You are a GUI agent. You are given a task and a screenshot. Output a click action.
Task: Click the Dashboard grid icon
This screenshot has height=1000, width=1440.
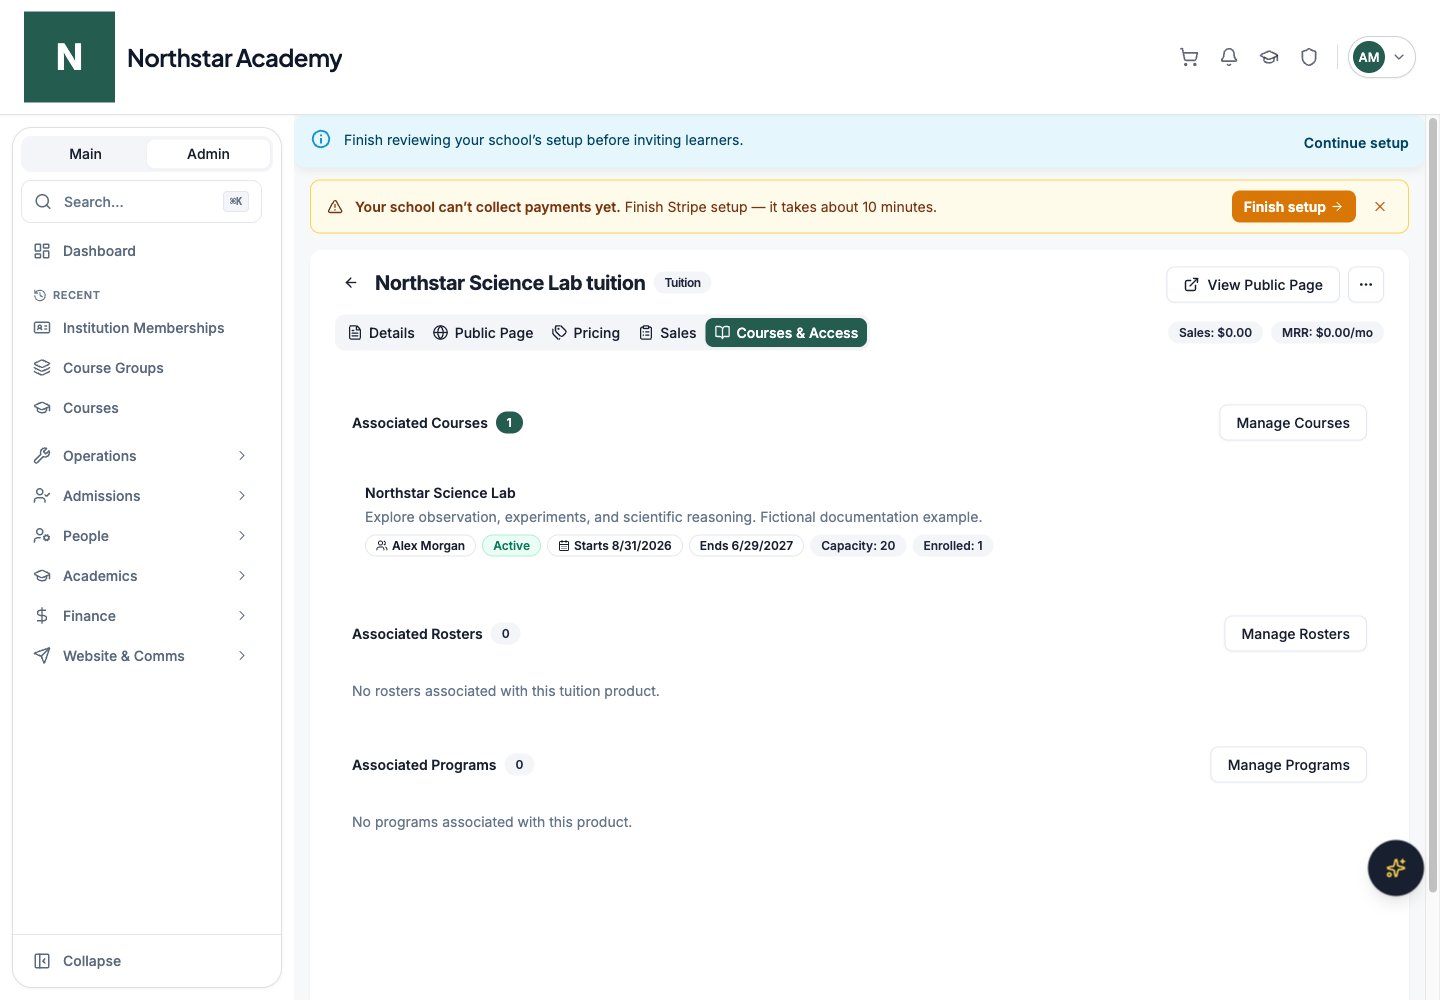(x=42, y=251)
